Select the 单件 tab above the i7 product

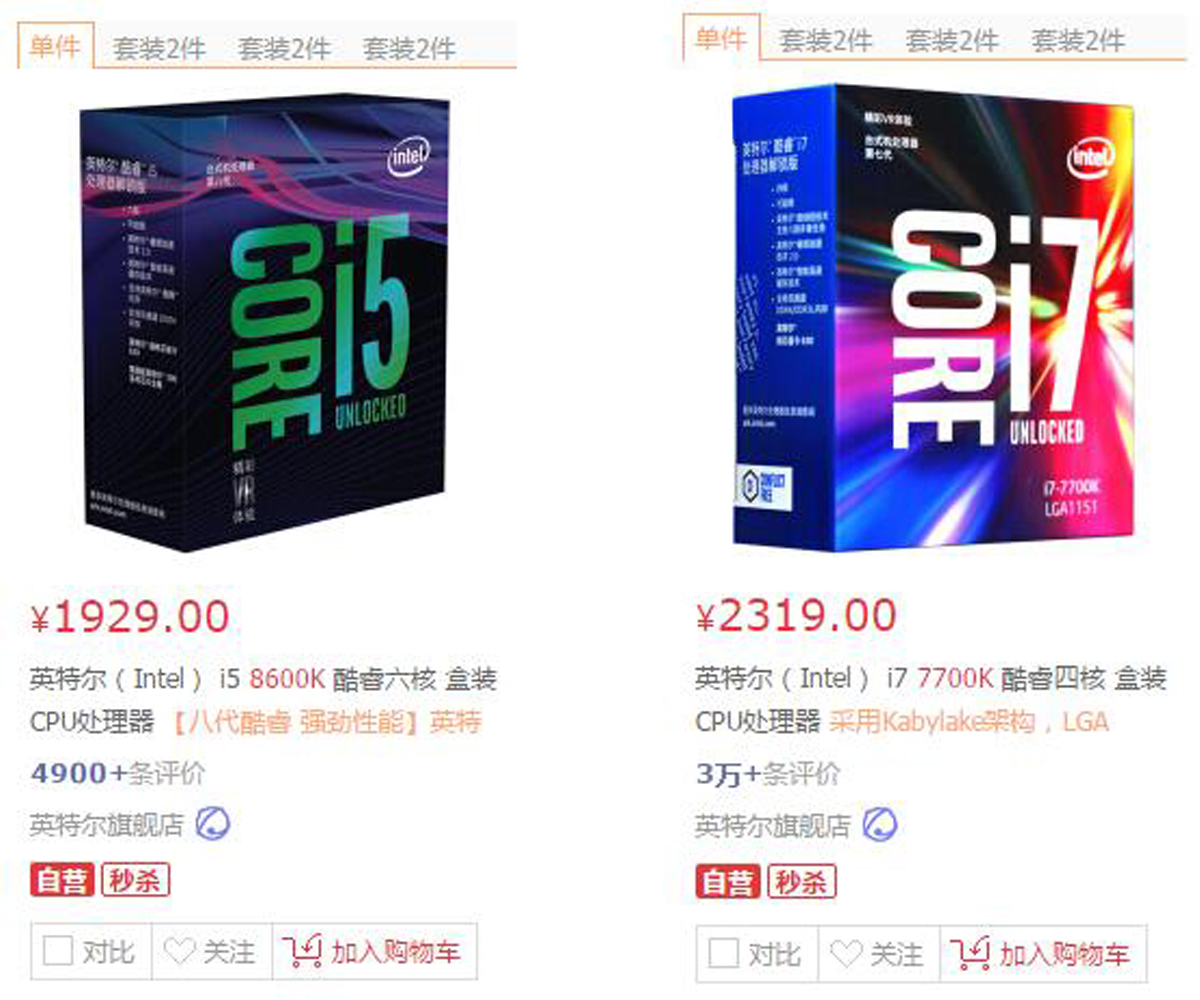[722, 38]
